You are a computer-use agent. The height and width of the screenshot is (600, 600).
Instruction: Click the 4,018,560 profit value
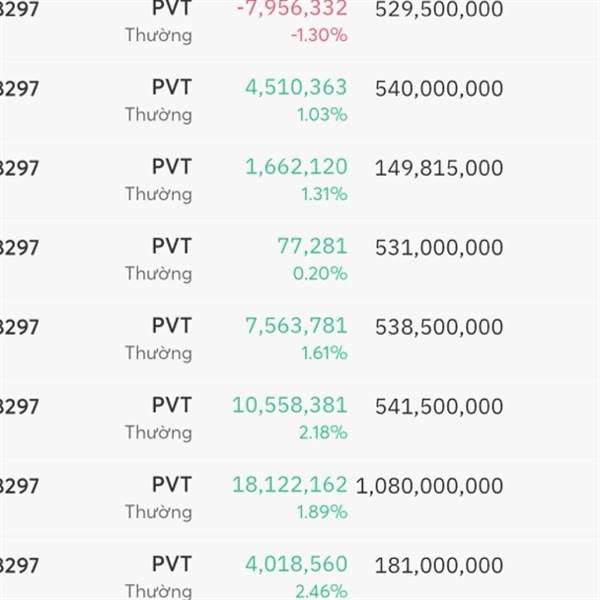coord(296,564)
